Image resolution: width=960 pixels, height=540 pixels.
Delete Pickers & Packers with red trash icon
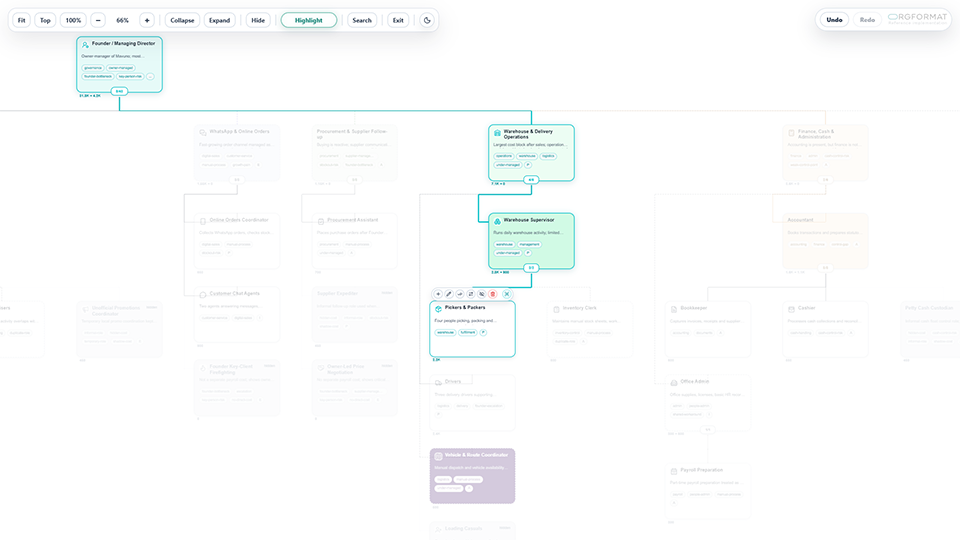pyautogui.click(x=493, y=294)
